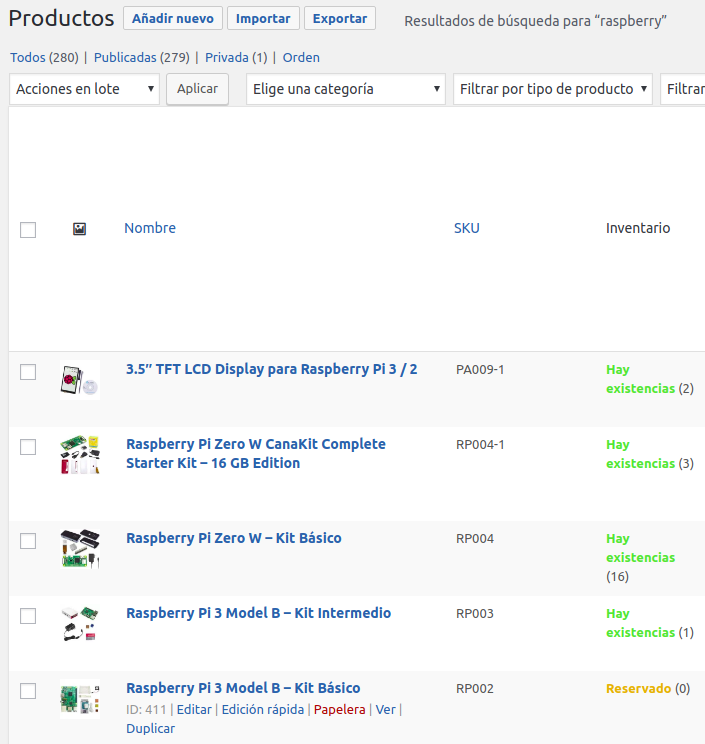This screenshot has width=705, height=744.
Task: Filter by Publicadas (279)
Action: 142,57
